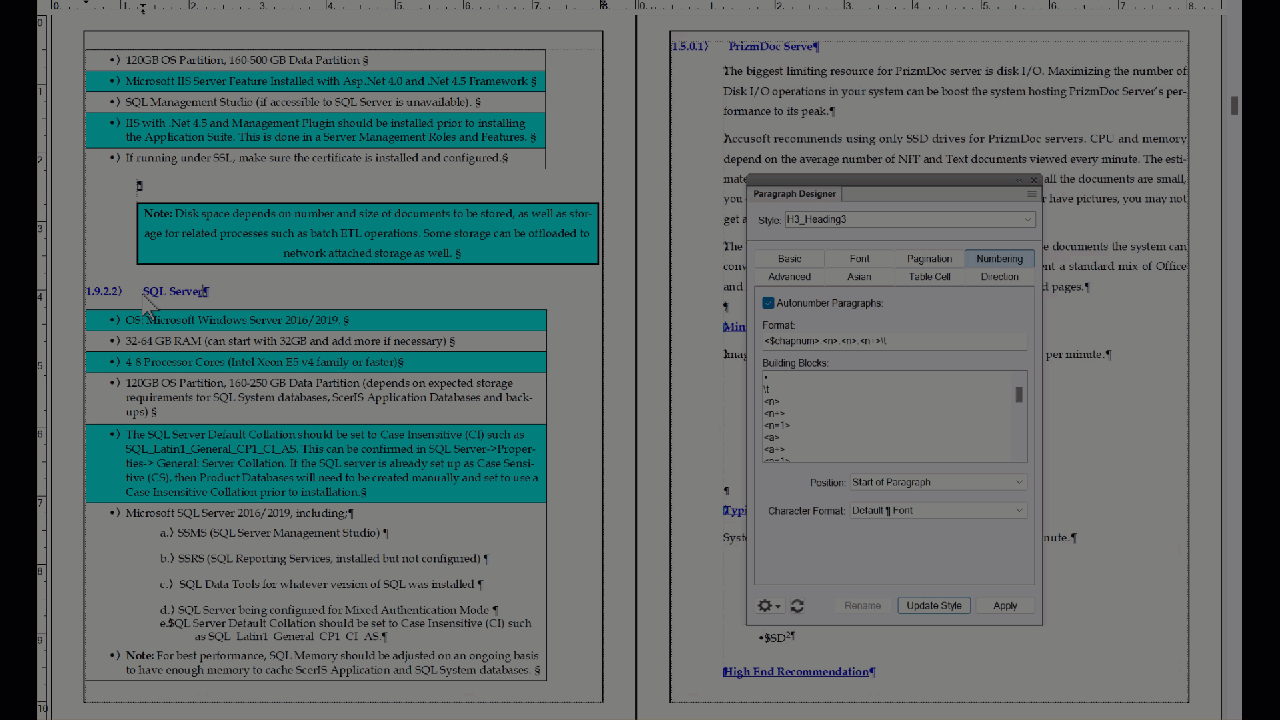This screenshot has width=1280, height=720.
Task: Open the Character Format dropdown
Action: pos(938,510)
